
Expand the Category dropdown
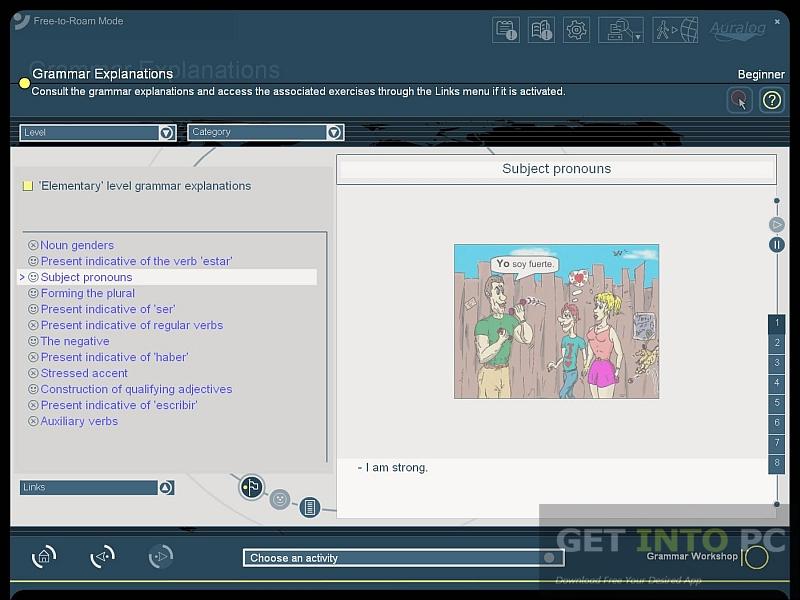[334, 132]
